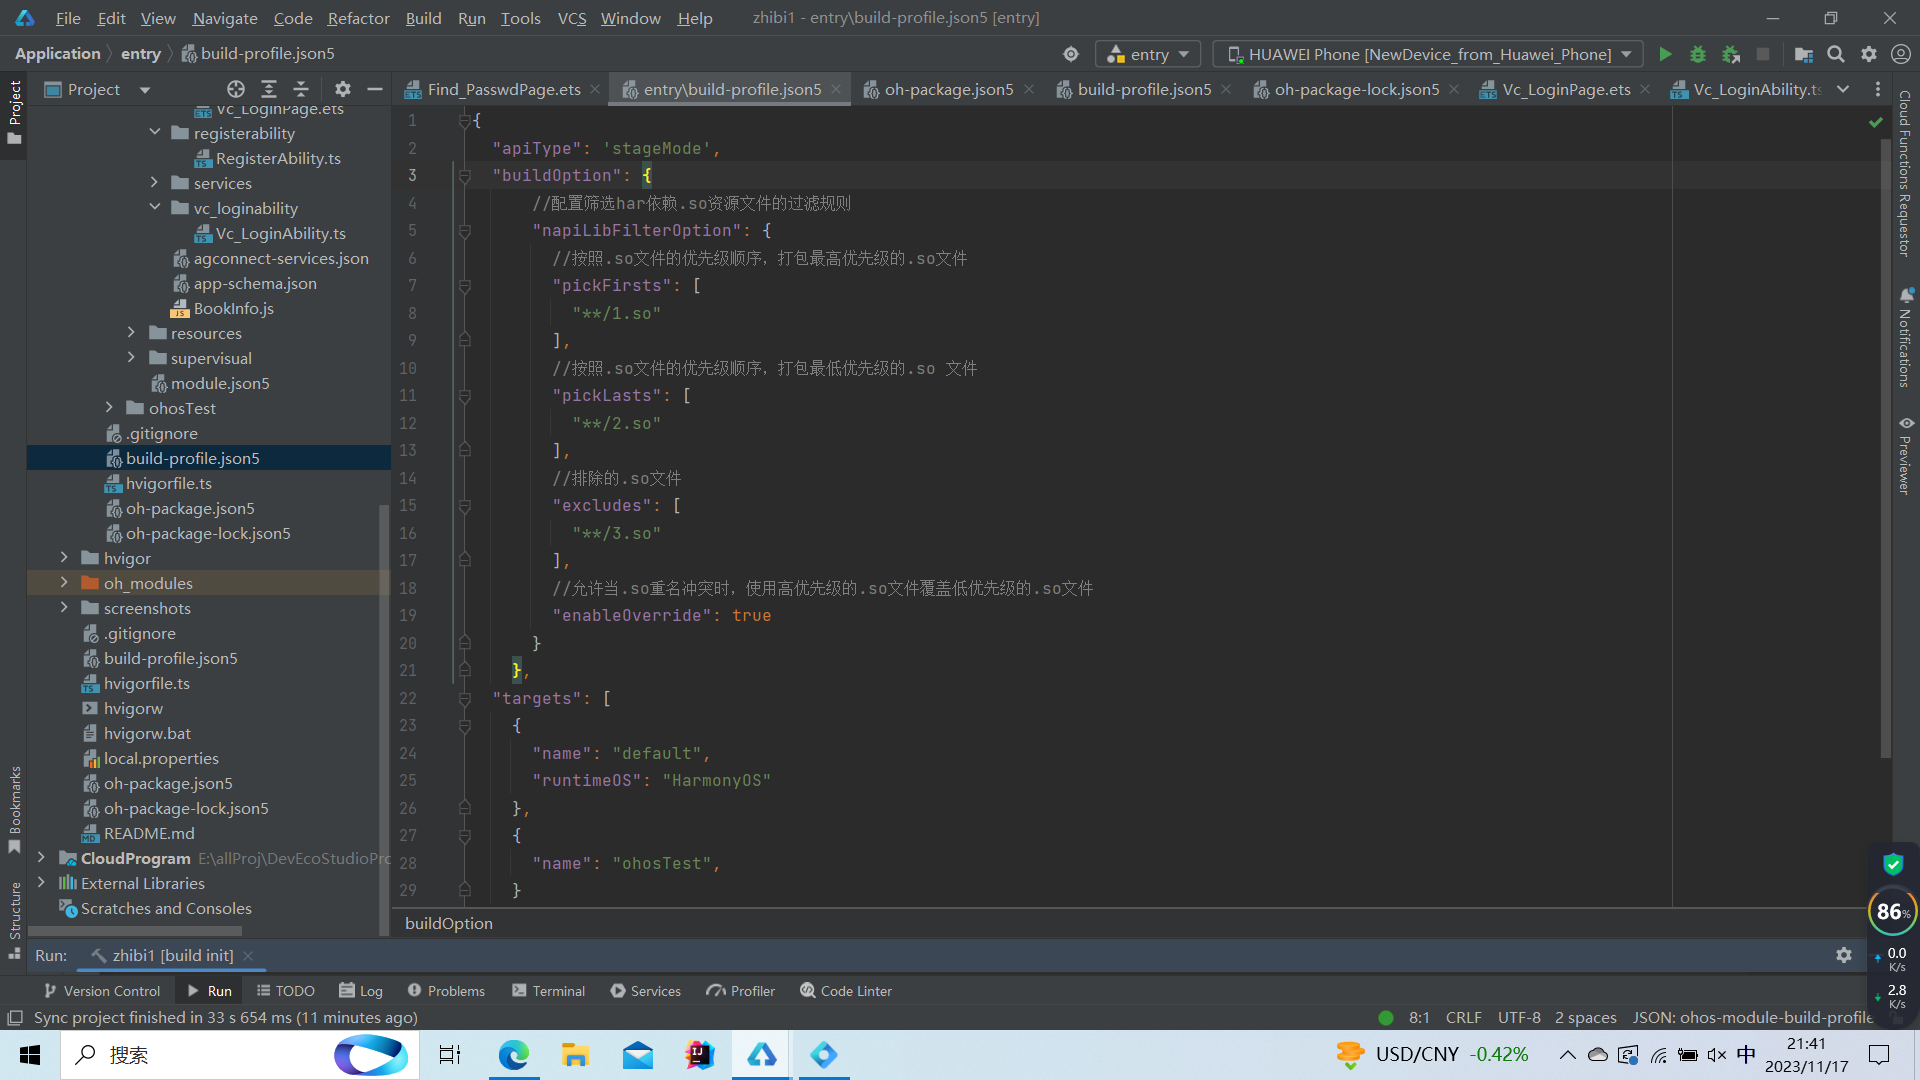Close the zhibi1 build init run tab
This screenshot has width=1920, height=1080.
248,955
